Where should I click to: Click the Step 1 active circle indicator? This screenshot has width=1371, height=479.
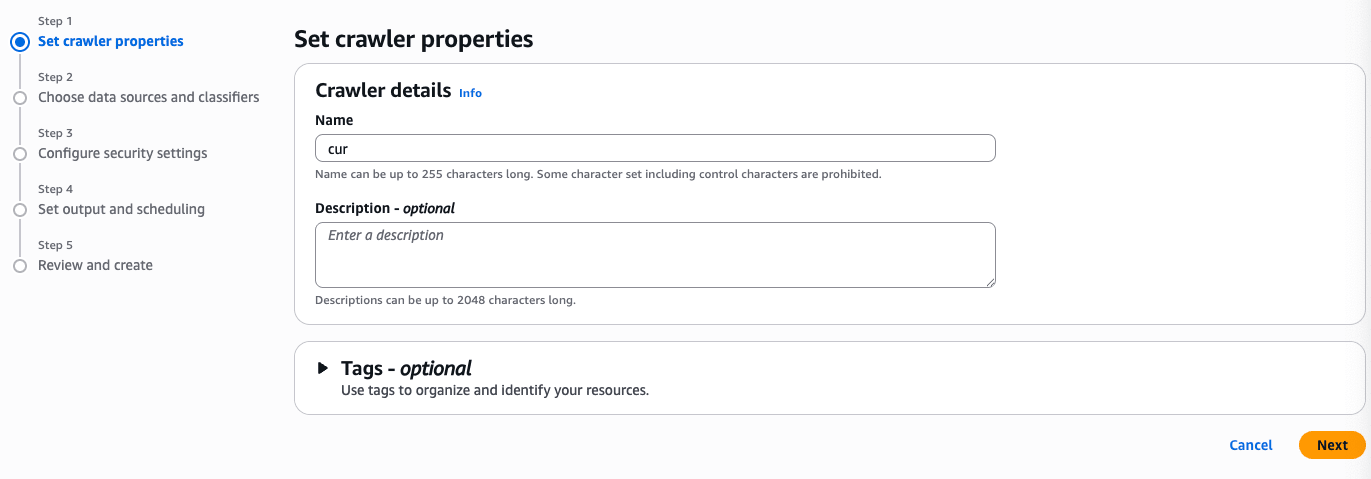tap(19, 42)
